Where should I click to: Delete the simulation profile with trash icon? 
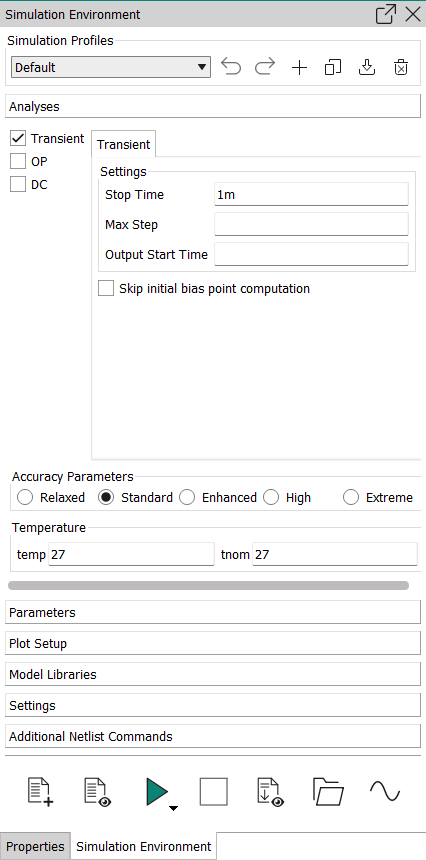tap(401, 68)
